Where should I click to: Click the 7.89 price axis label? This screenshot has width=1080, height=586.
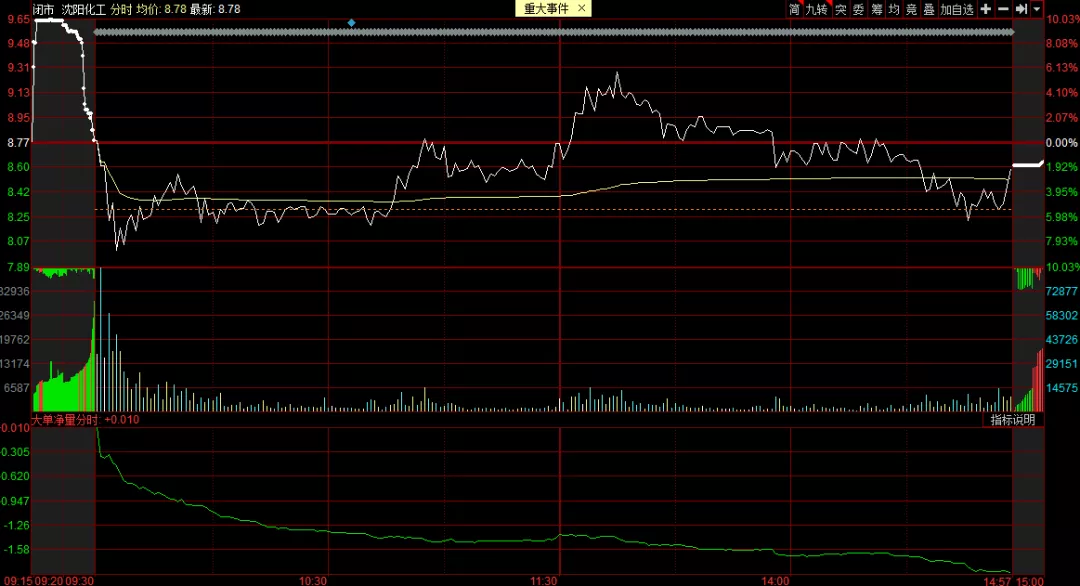(19, 267)
